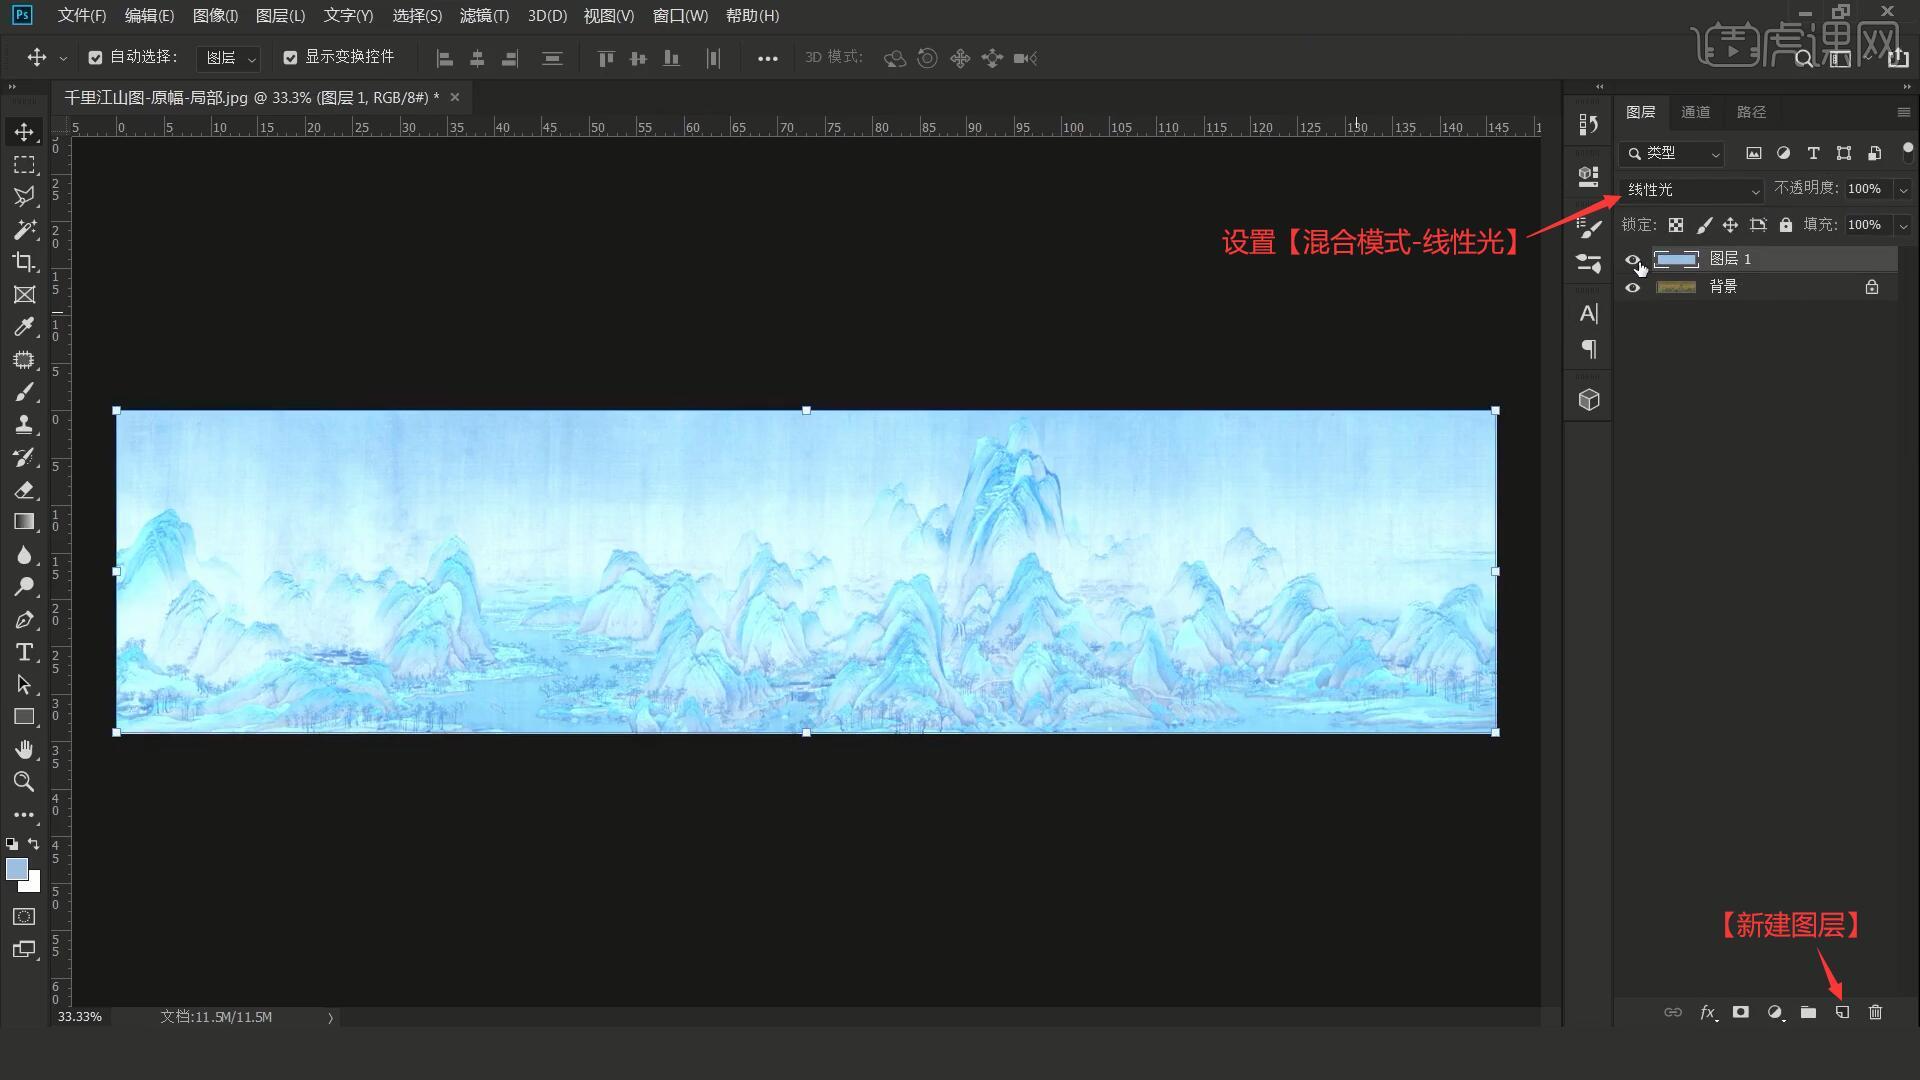Select the Brush tool
This screenshot has height=1080, width=1920.
coord(24,392)
